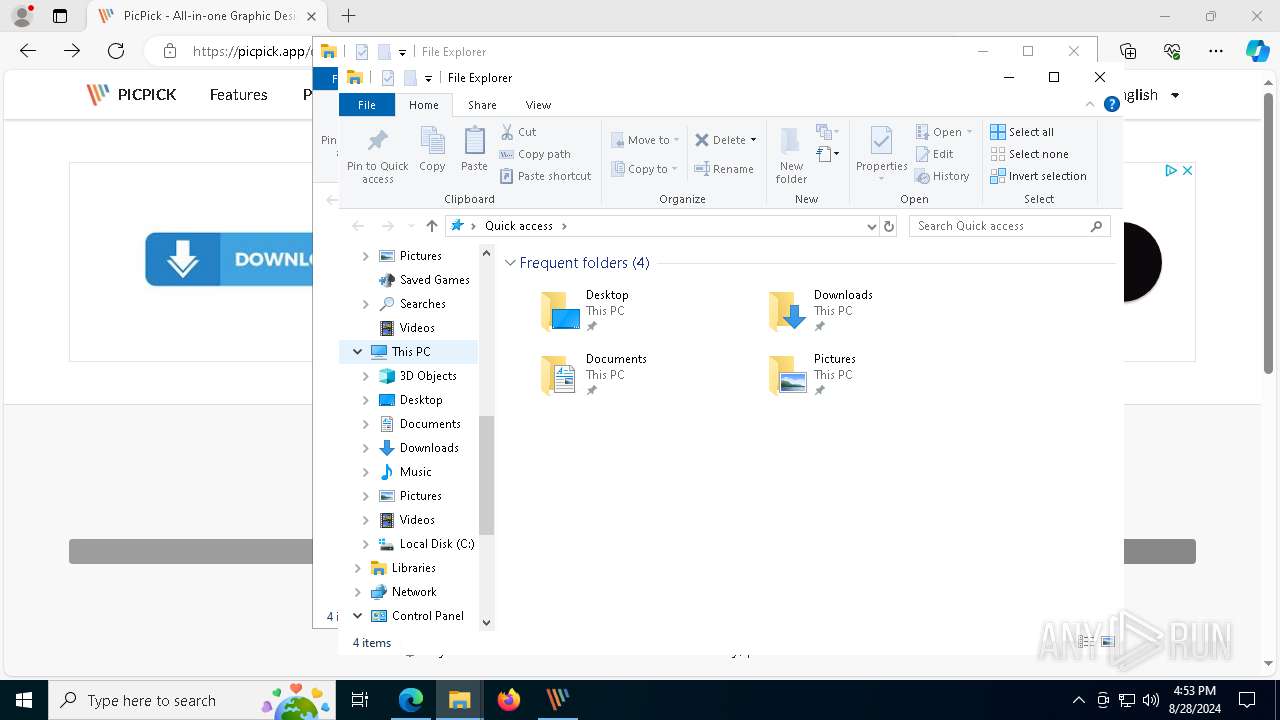Select Control Panel in navigation pane

click(x=427, y=616)
